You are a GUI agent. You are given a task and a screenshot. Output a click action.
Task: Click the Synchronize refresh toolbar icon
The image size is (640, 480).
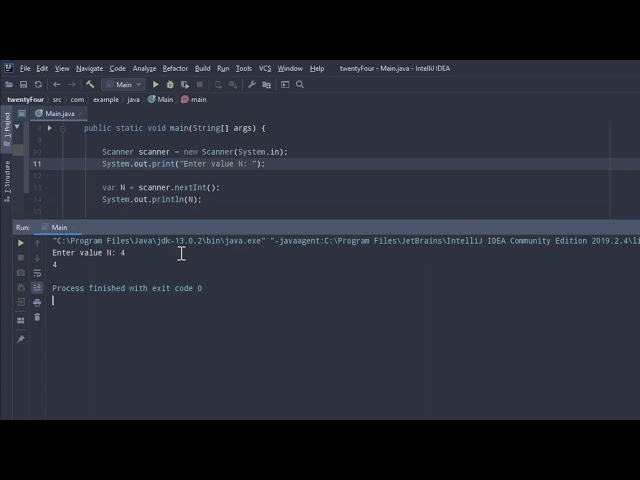(38, 84)
